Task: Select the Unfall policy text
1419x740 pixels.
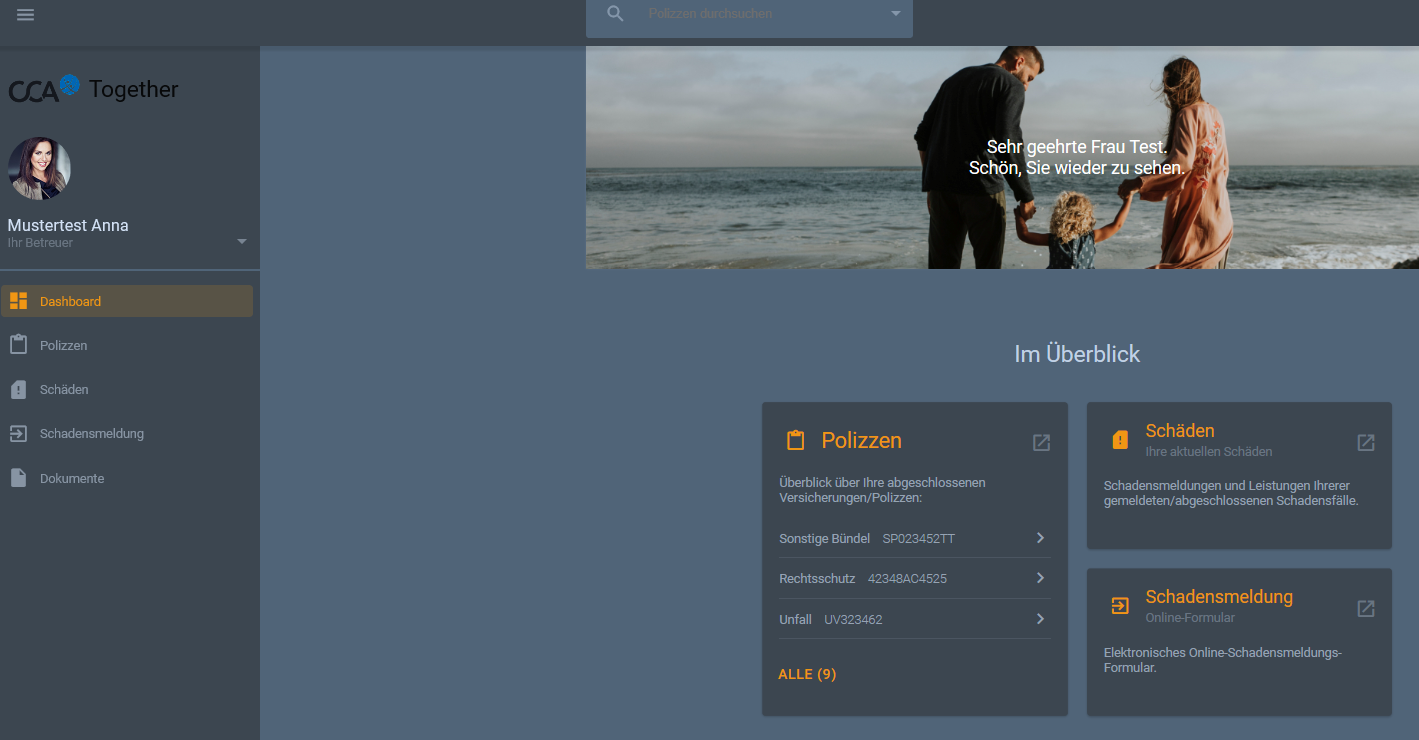Action: click(795, 619)
